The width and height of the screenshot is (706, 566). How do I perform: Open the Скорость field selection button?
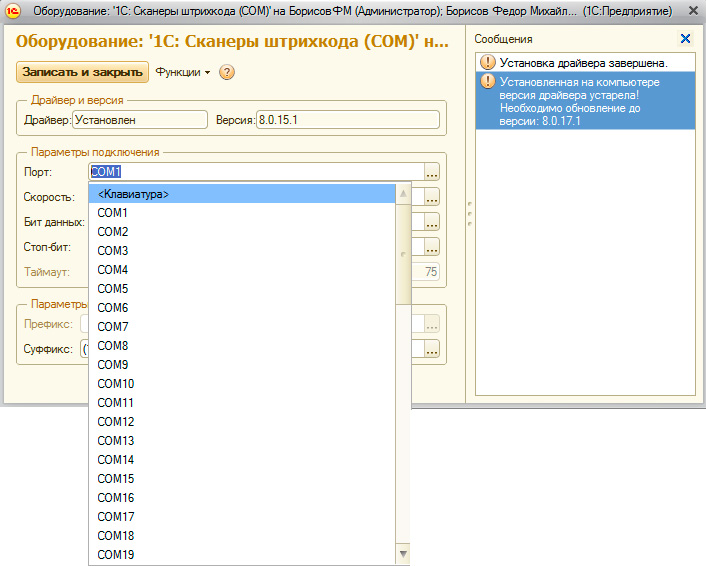click(x=432, y=197)
